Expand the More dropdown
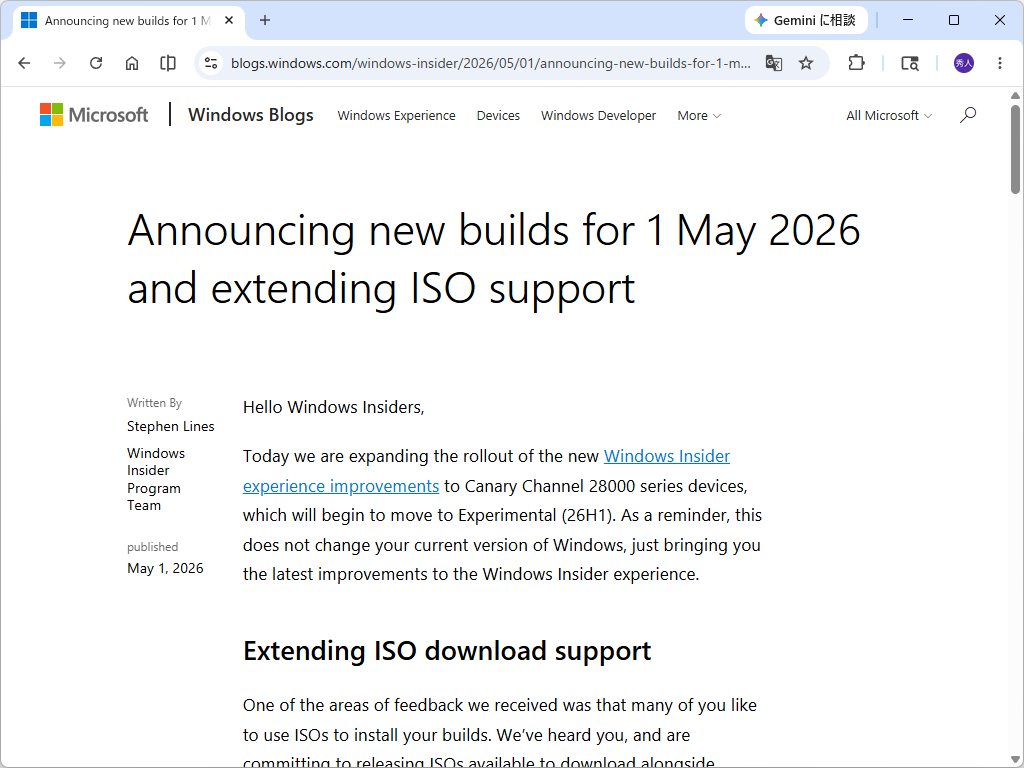The image size is (1024, 768). [699, 116]
